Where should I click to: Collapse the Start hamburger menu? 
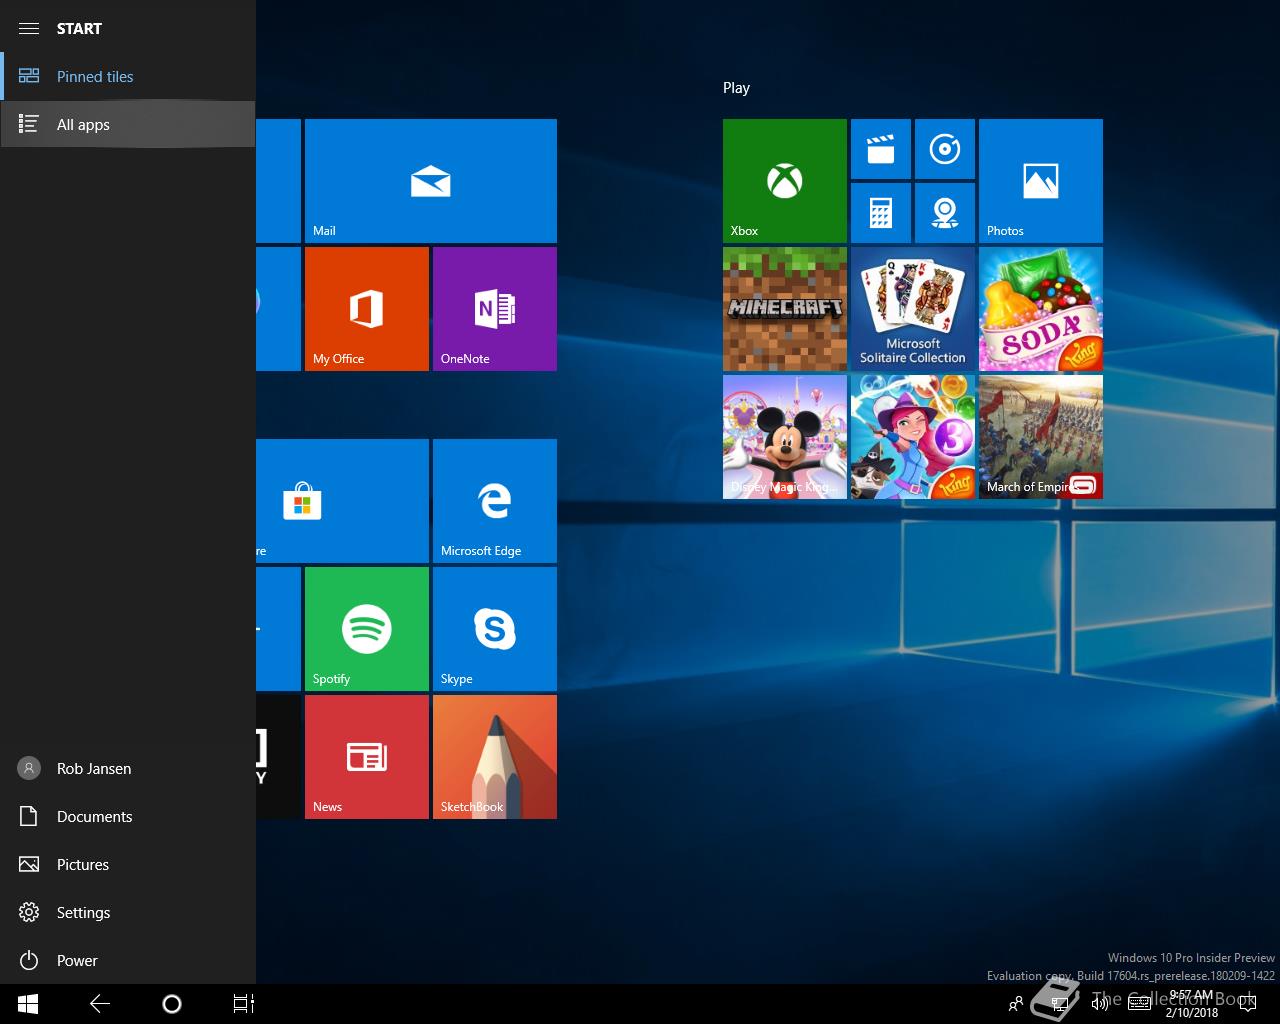[29, 28]
